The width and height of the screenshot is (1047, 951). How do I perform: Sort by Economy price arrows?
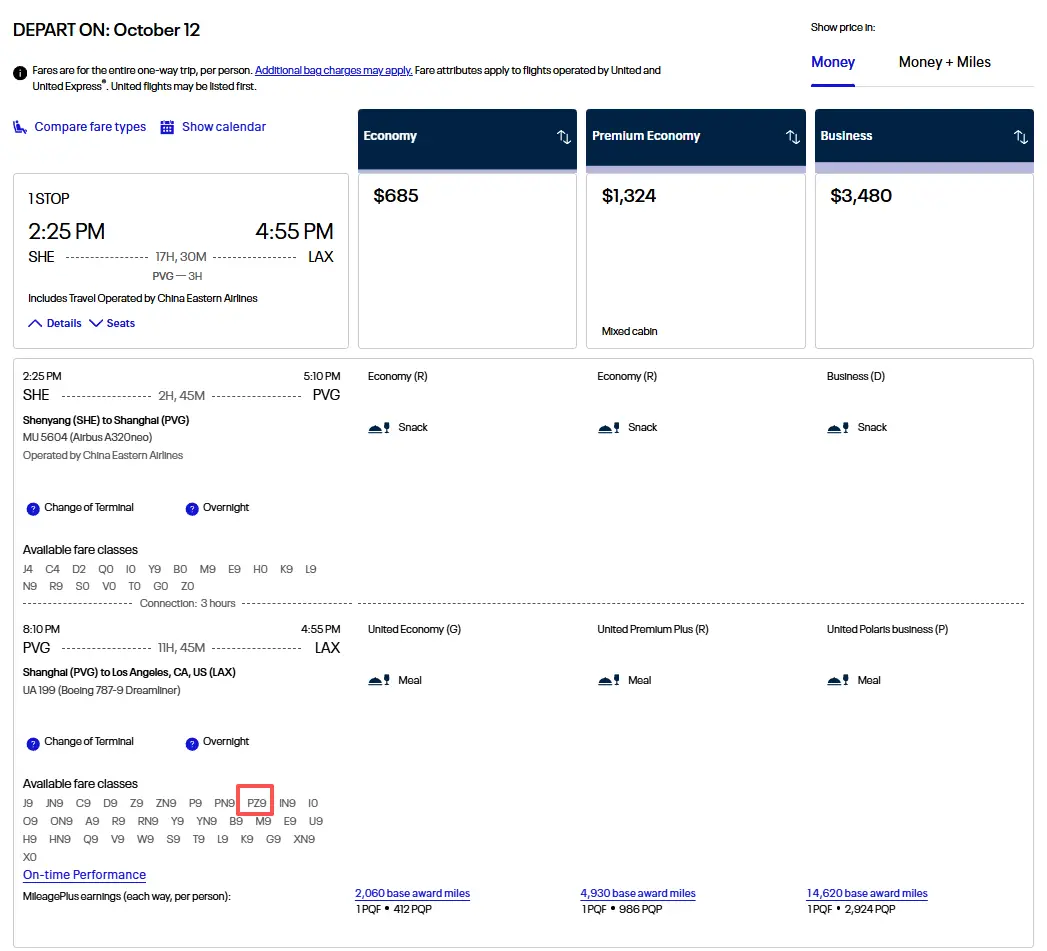point(563,137)
